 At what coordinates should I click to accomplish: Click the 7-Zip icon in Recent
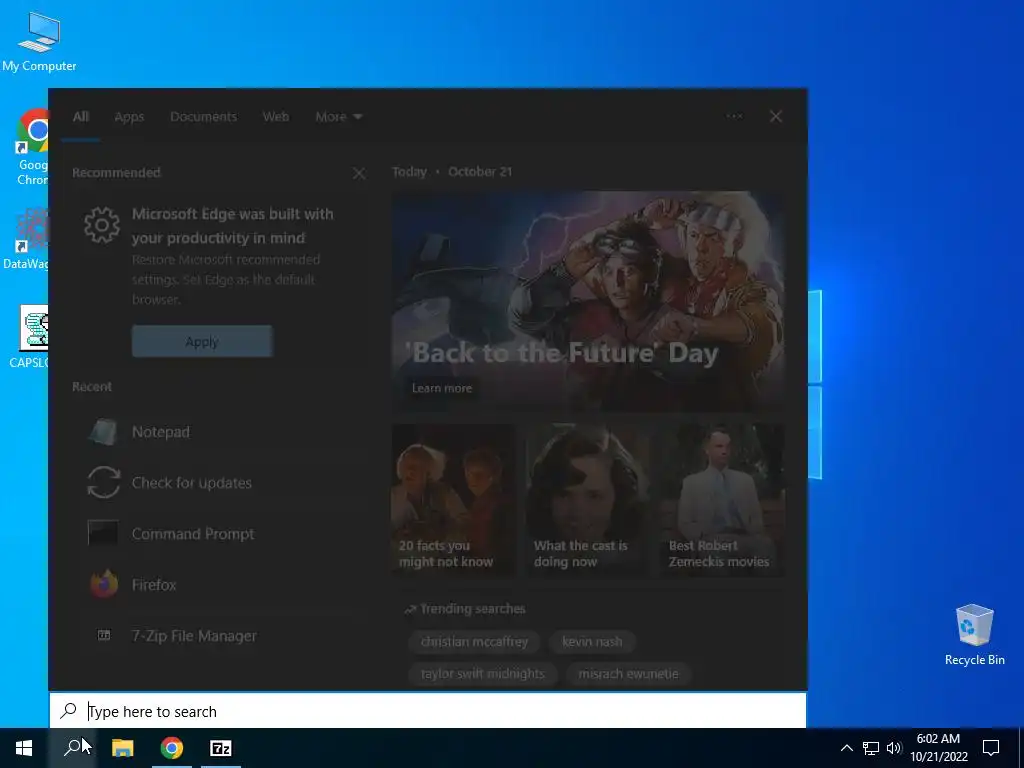pyautogui.click(x=104, y=635)
